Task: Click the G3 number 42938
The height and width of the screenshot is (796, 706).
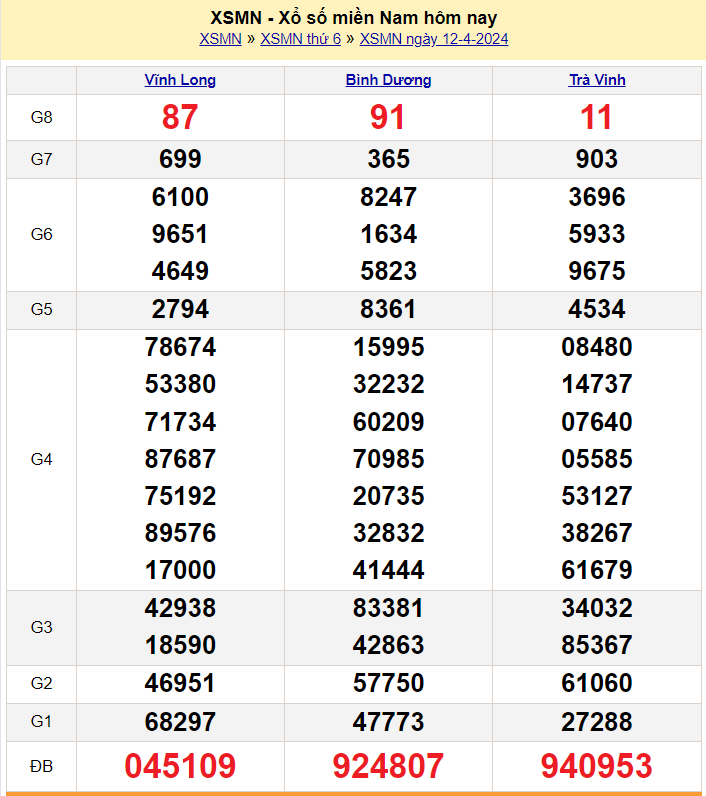Action: click(180, 608)
